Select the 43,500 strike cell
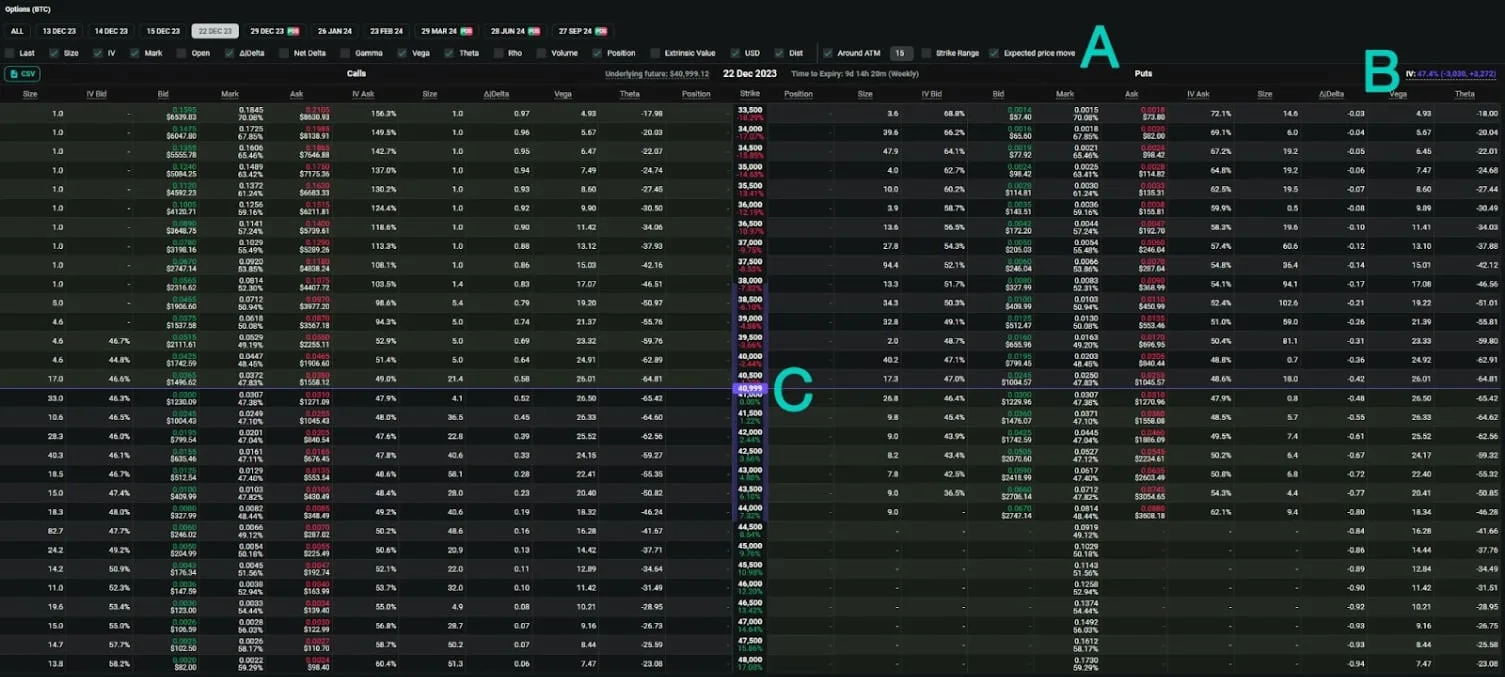This screenshot has height=677, width=1505. (750, 493)
